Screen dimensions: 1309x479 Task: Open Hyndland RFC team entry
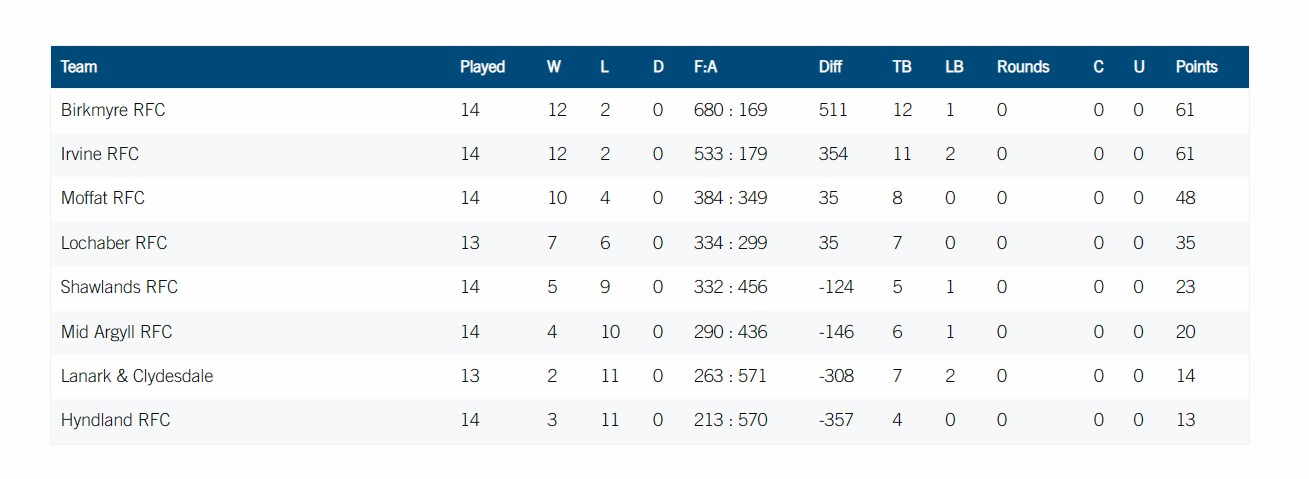pyautogui.click(x=115, y=420)
